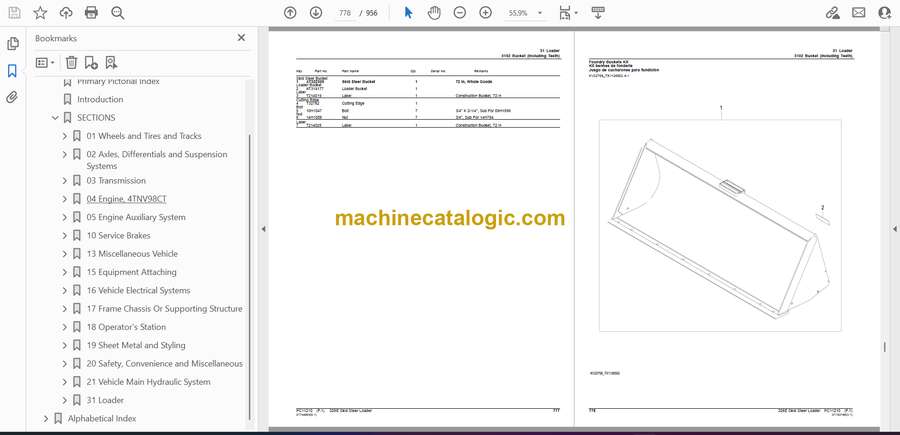Jump to 05 Engine Auxiliary System
900x435 pixels.
136,218
